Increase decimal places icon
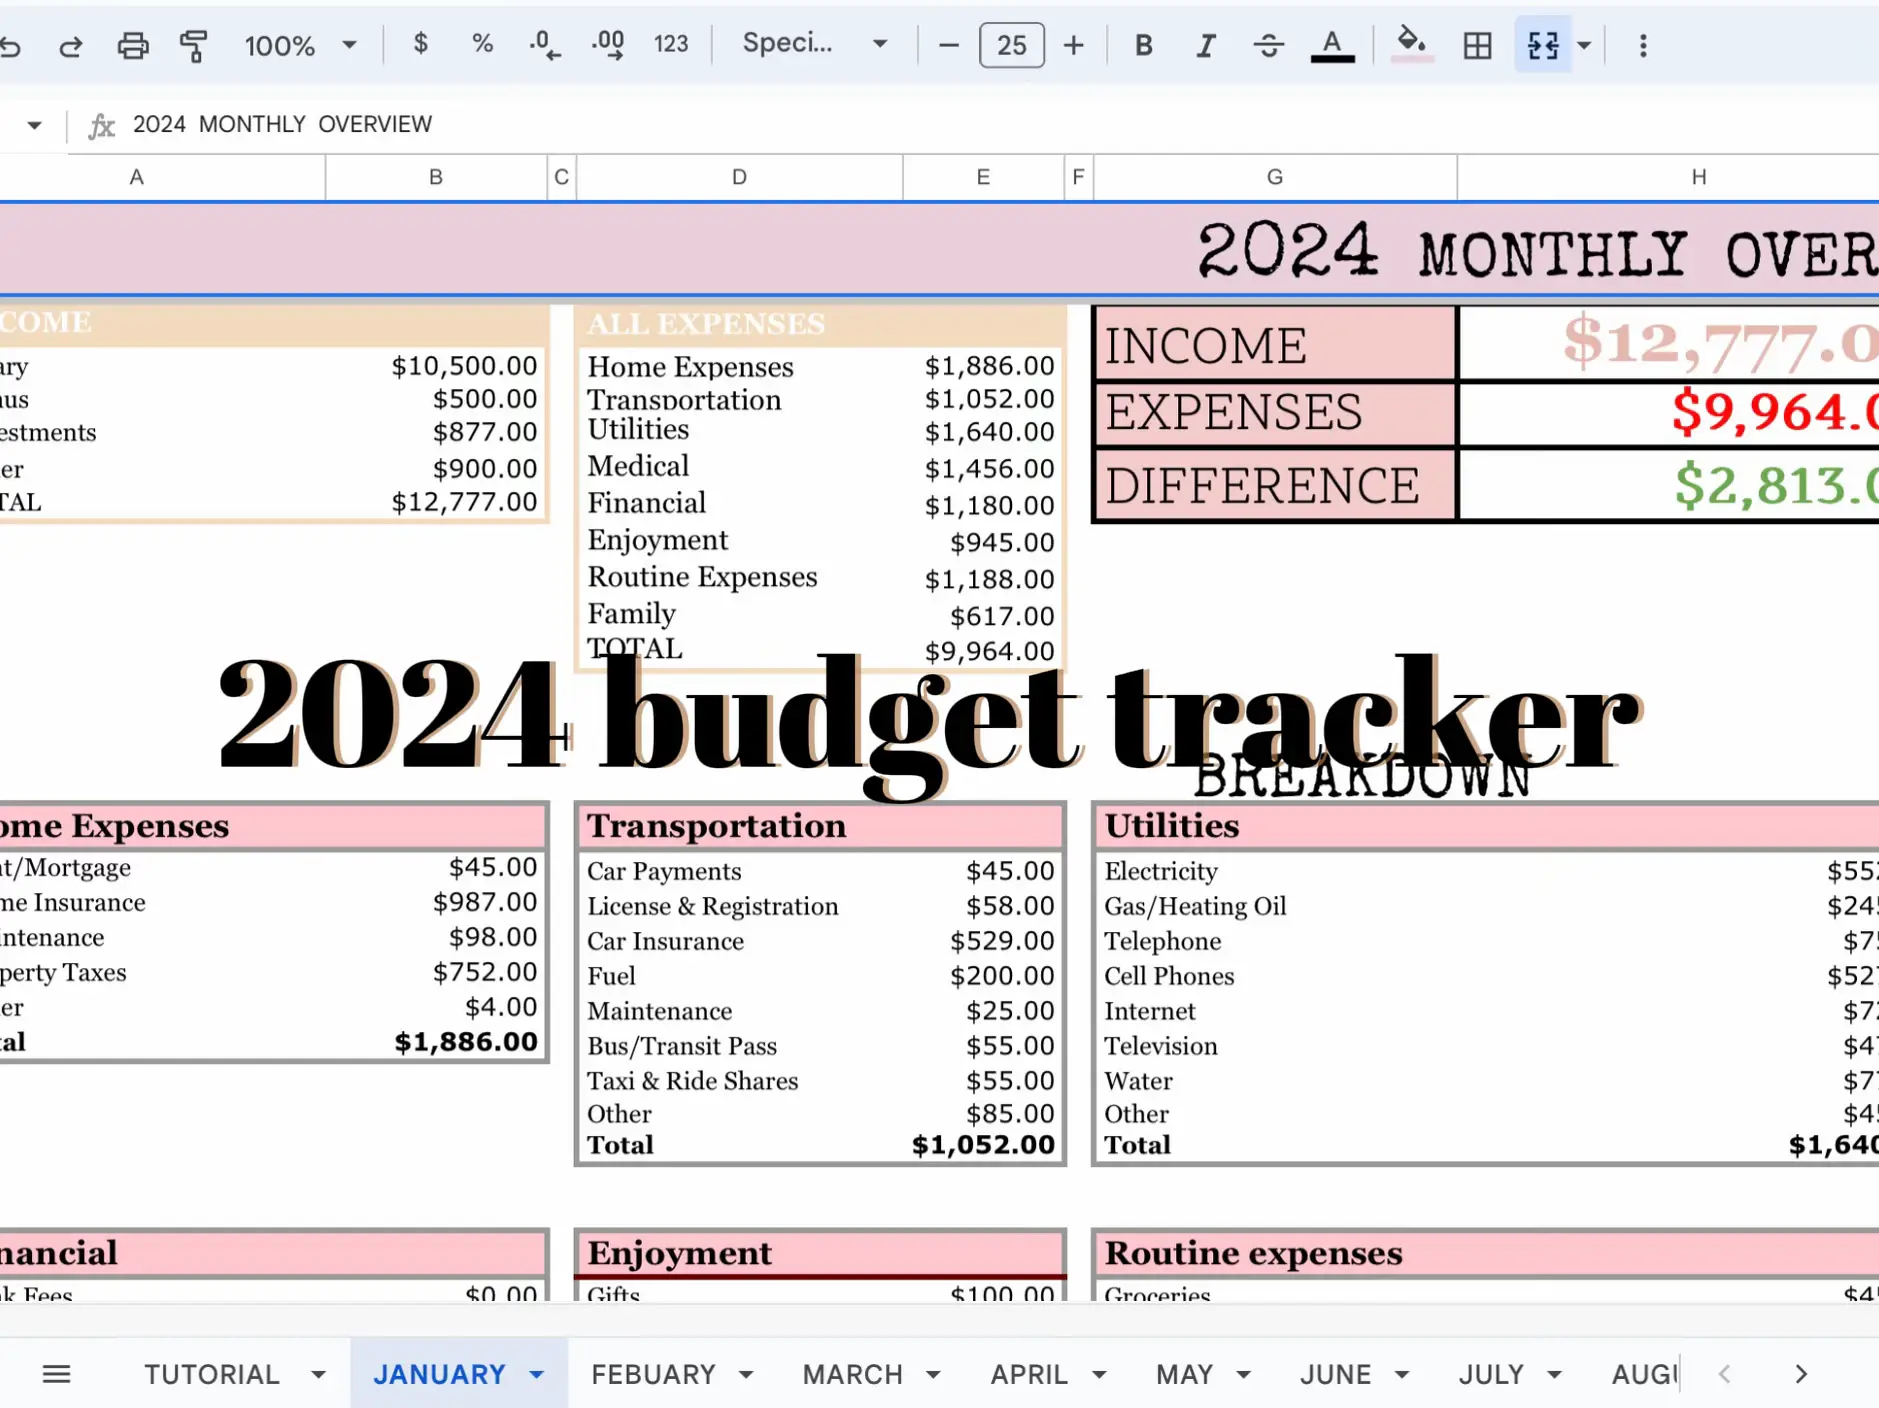This screenshot has width=1879, height=1408. pos(608,45)
